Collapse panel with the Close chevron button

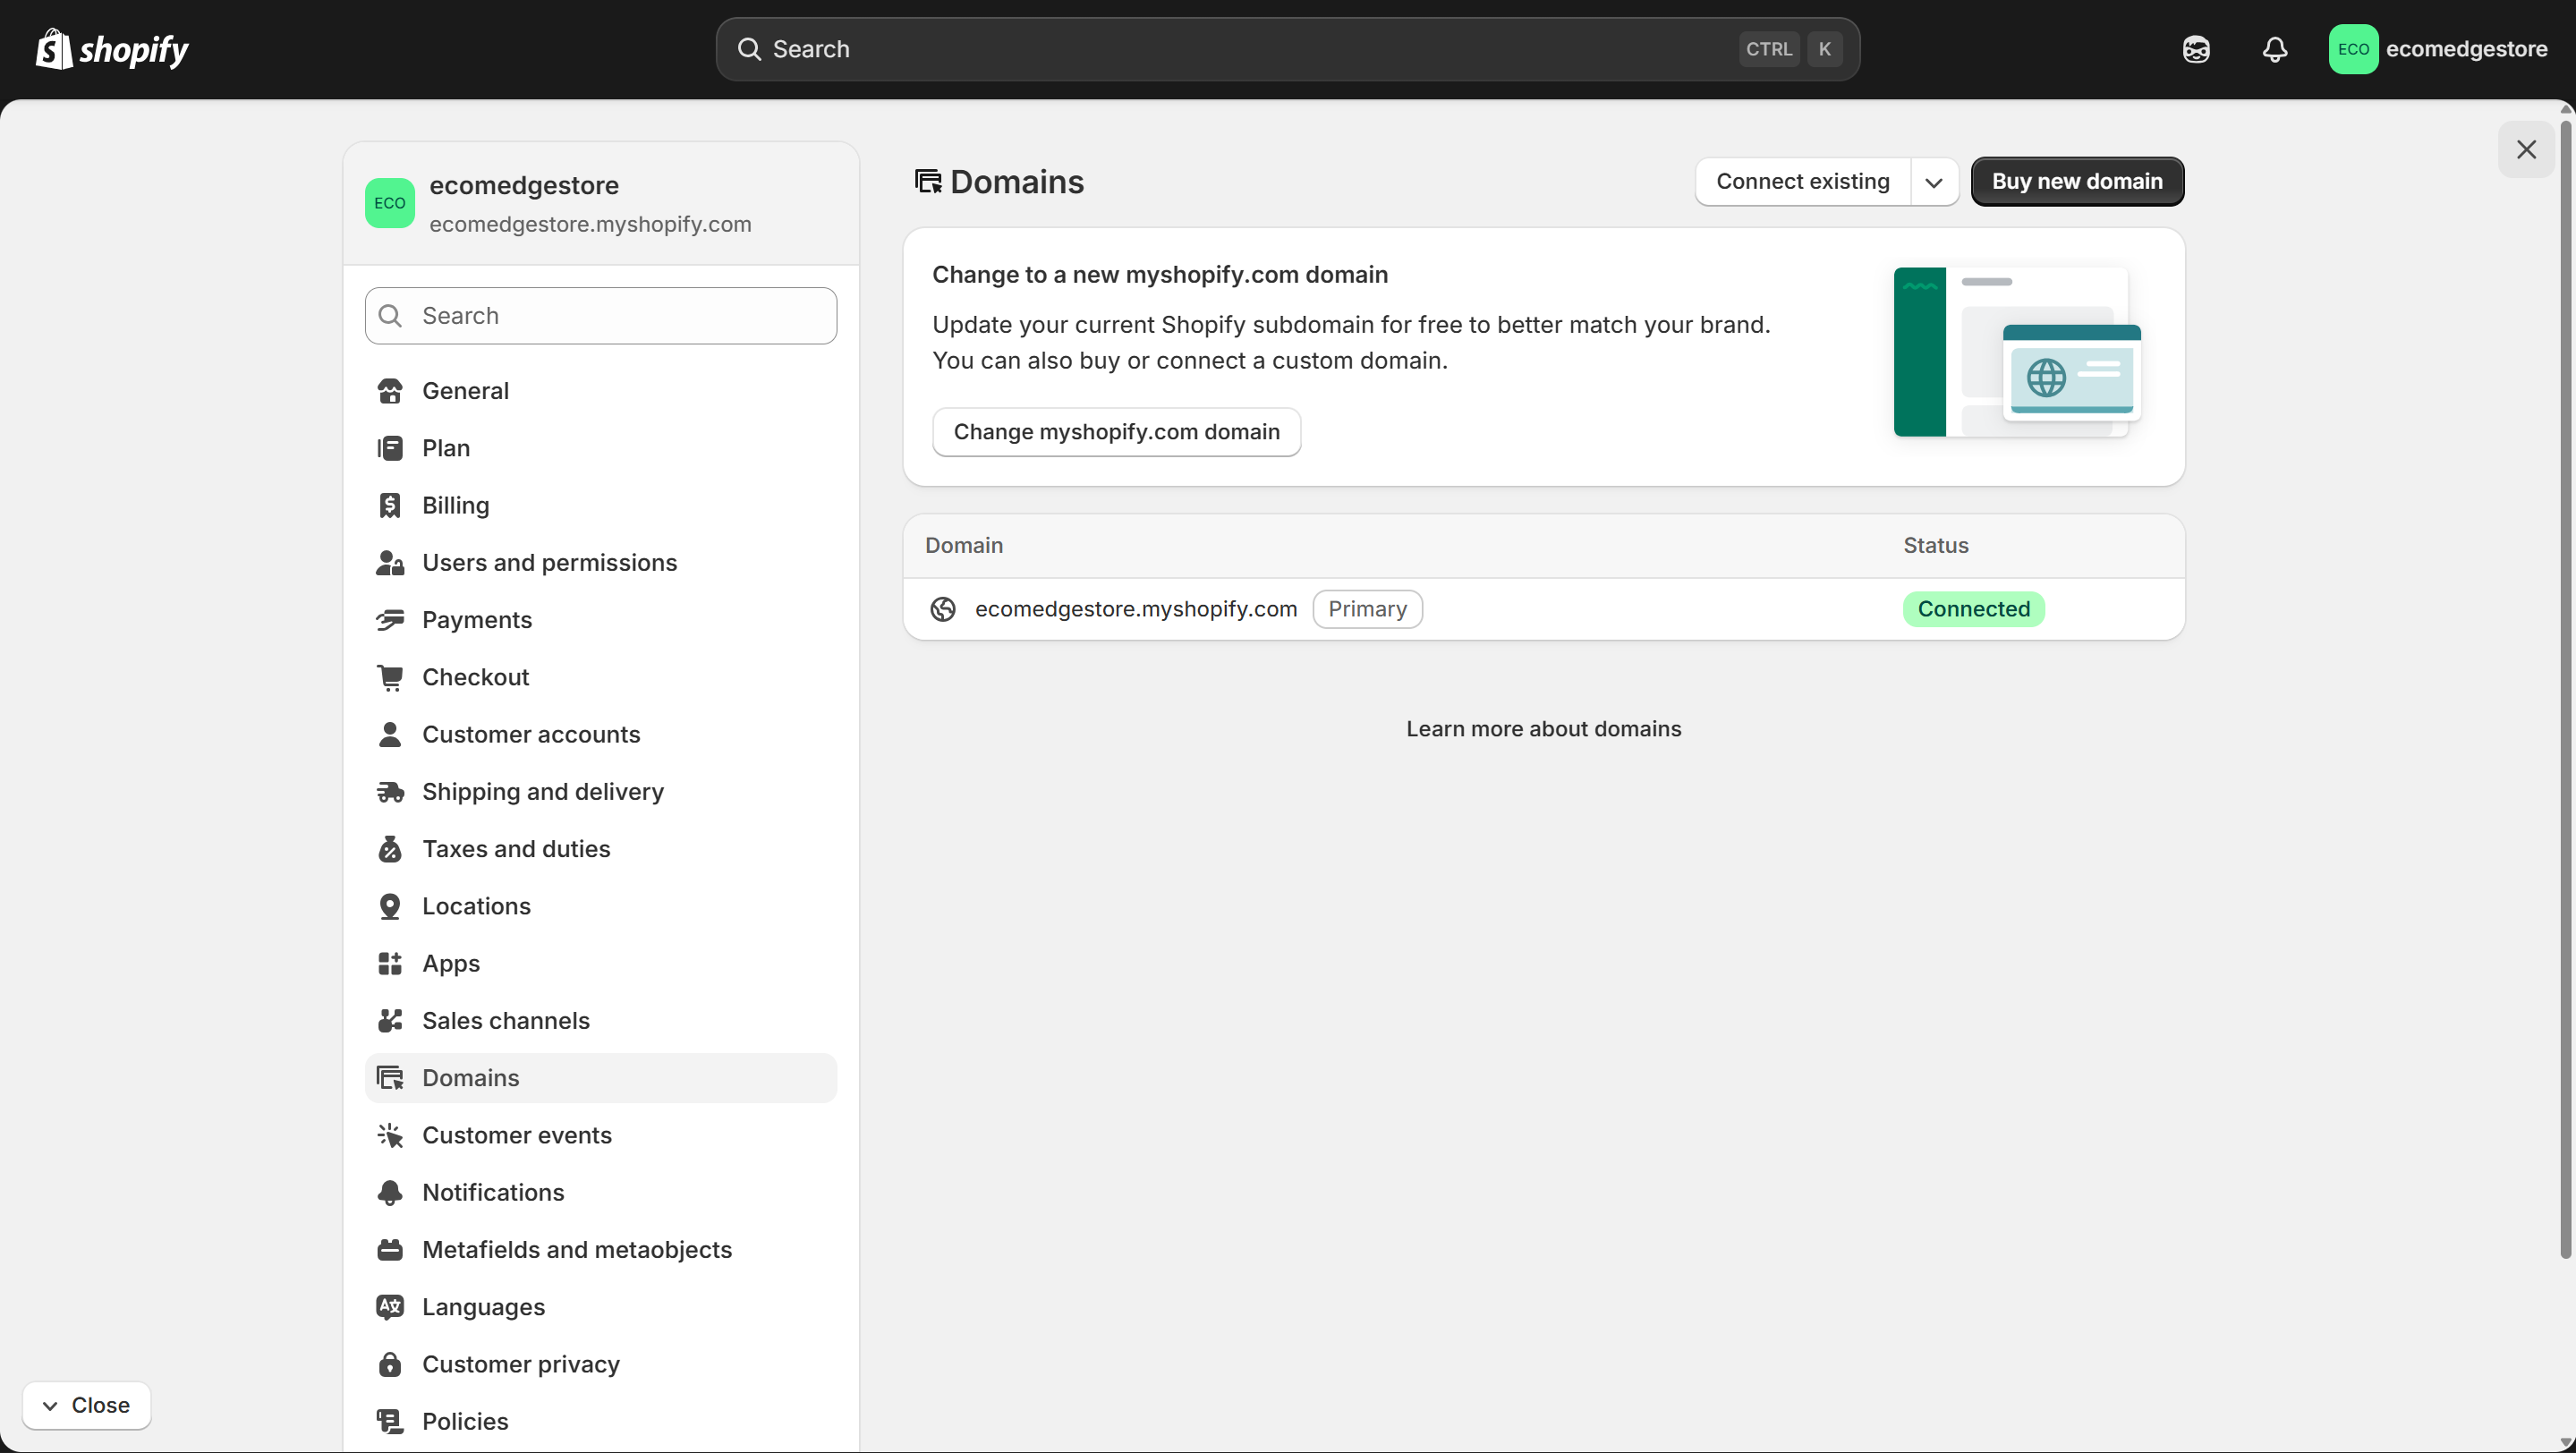tap(86, 1405)
